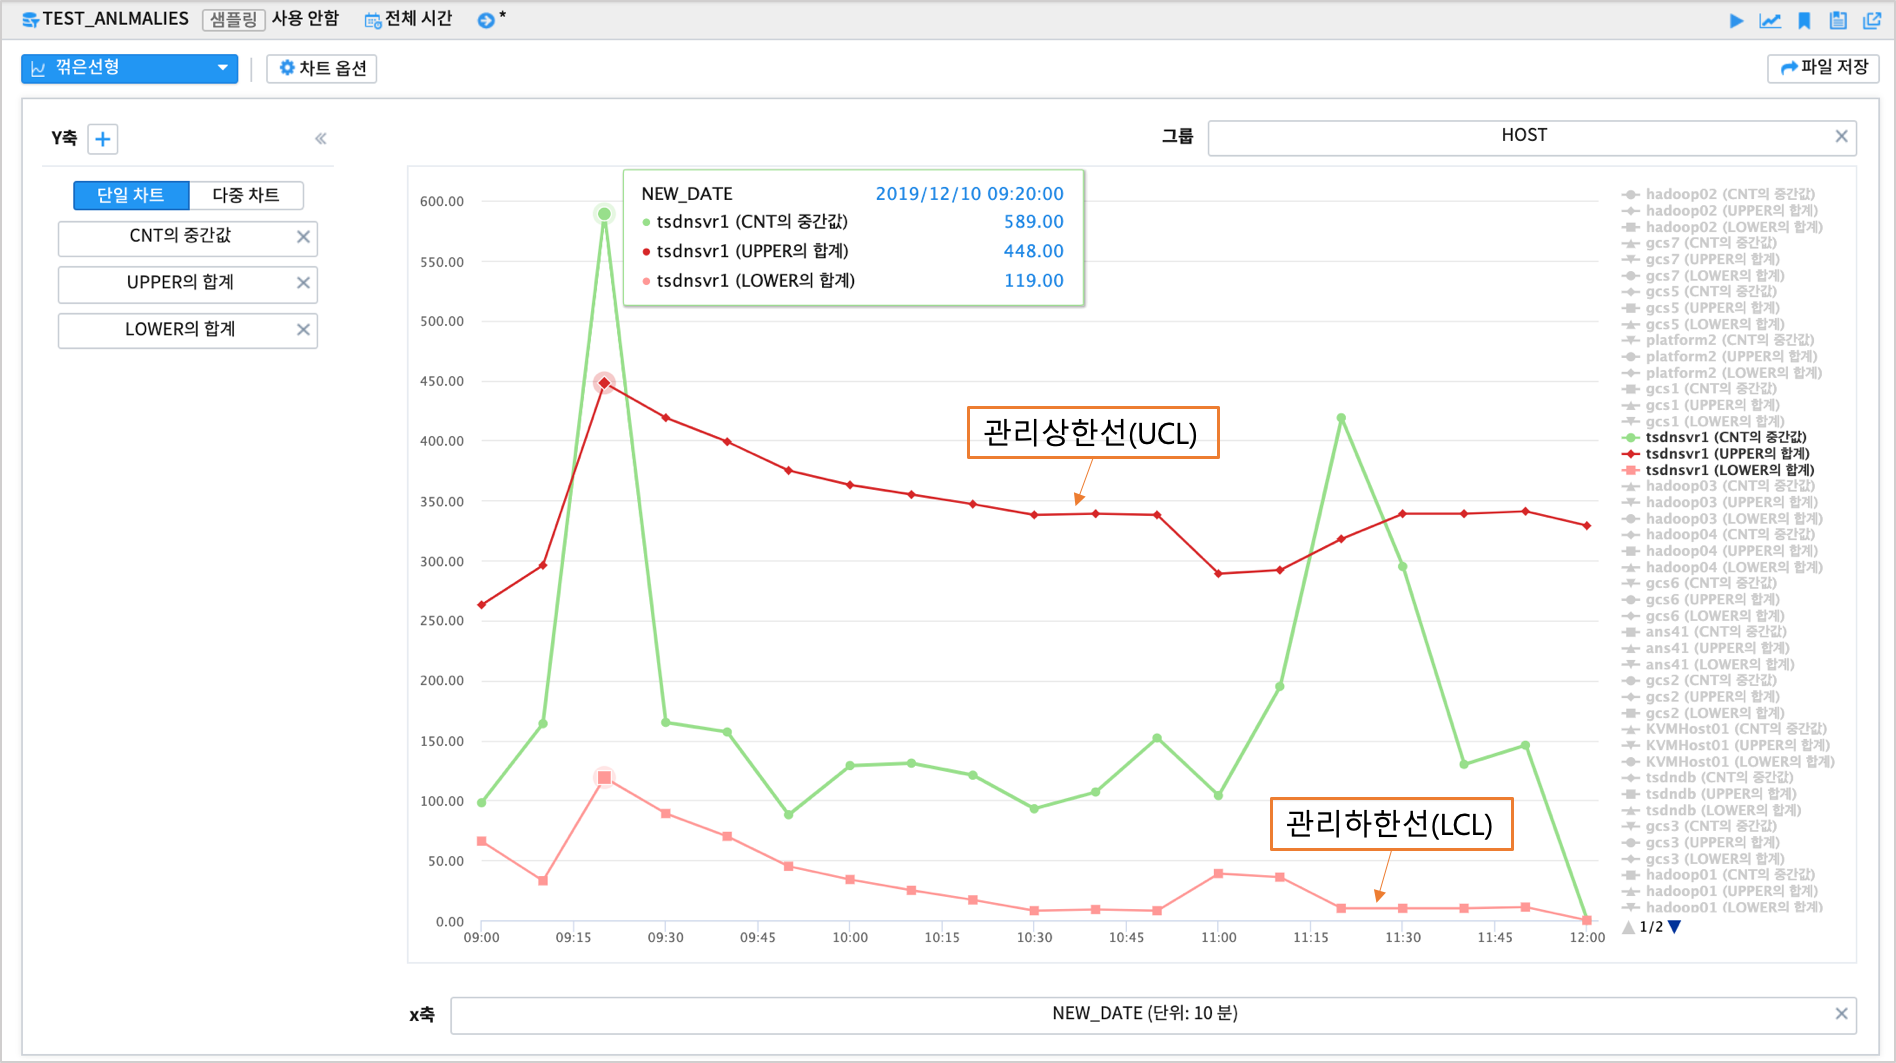Image resolution: width=1896 pixels, height=1063 pixels.
Task: Toggle hadoop02 (UPPER의 합계) legend series
Action: tap(1720, 211)
